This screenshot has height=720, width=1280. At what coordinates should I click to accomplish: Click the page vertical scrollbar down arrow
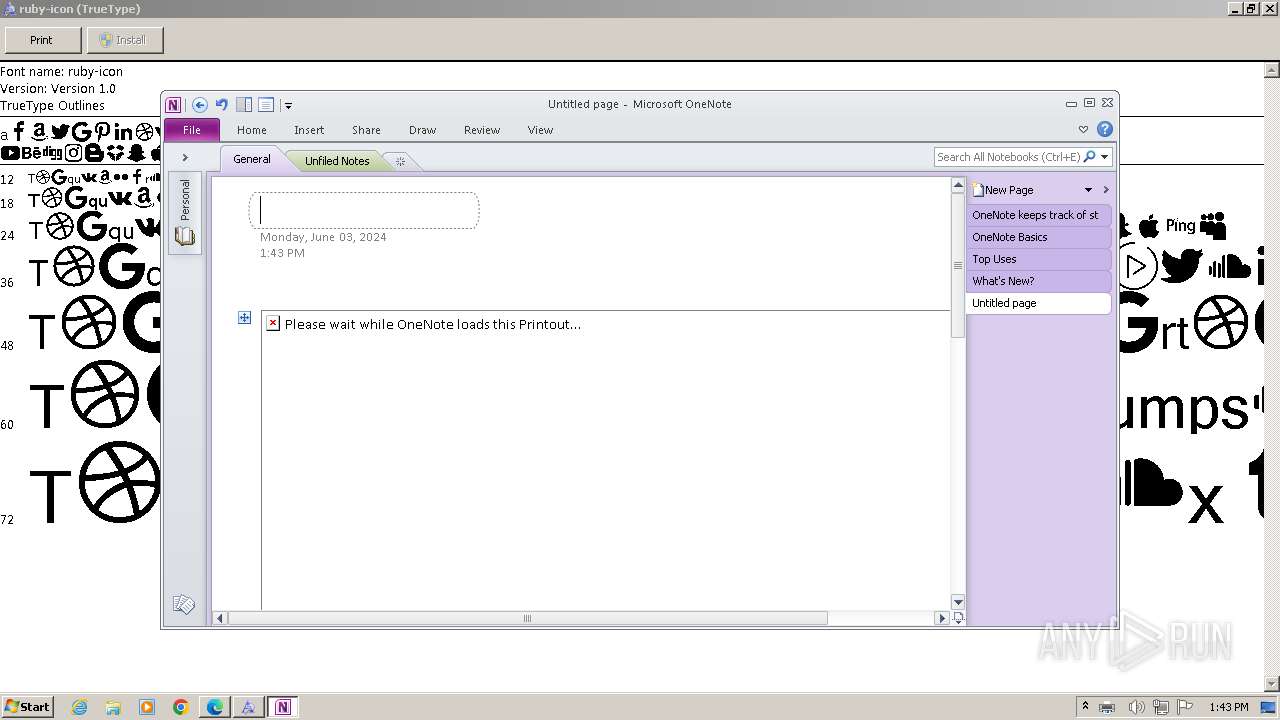957,602
